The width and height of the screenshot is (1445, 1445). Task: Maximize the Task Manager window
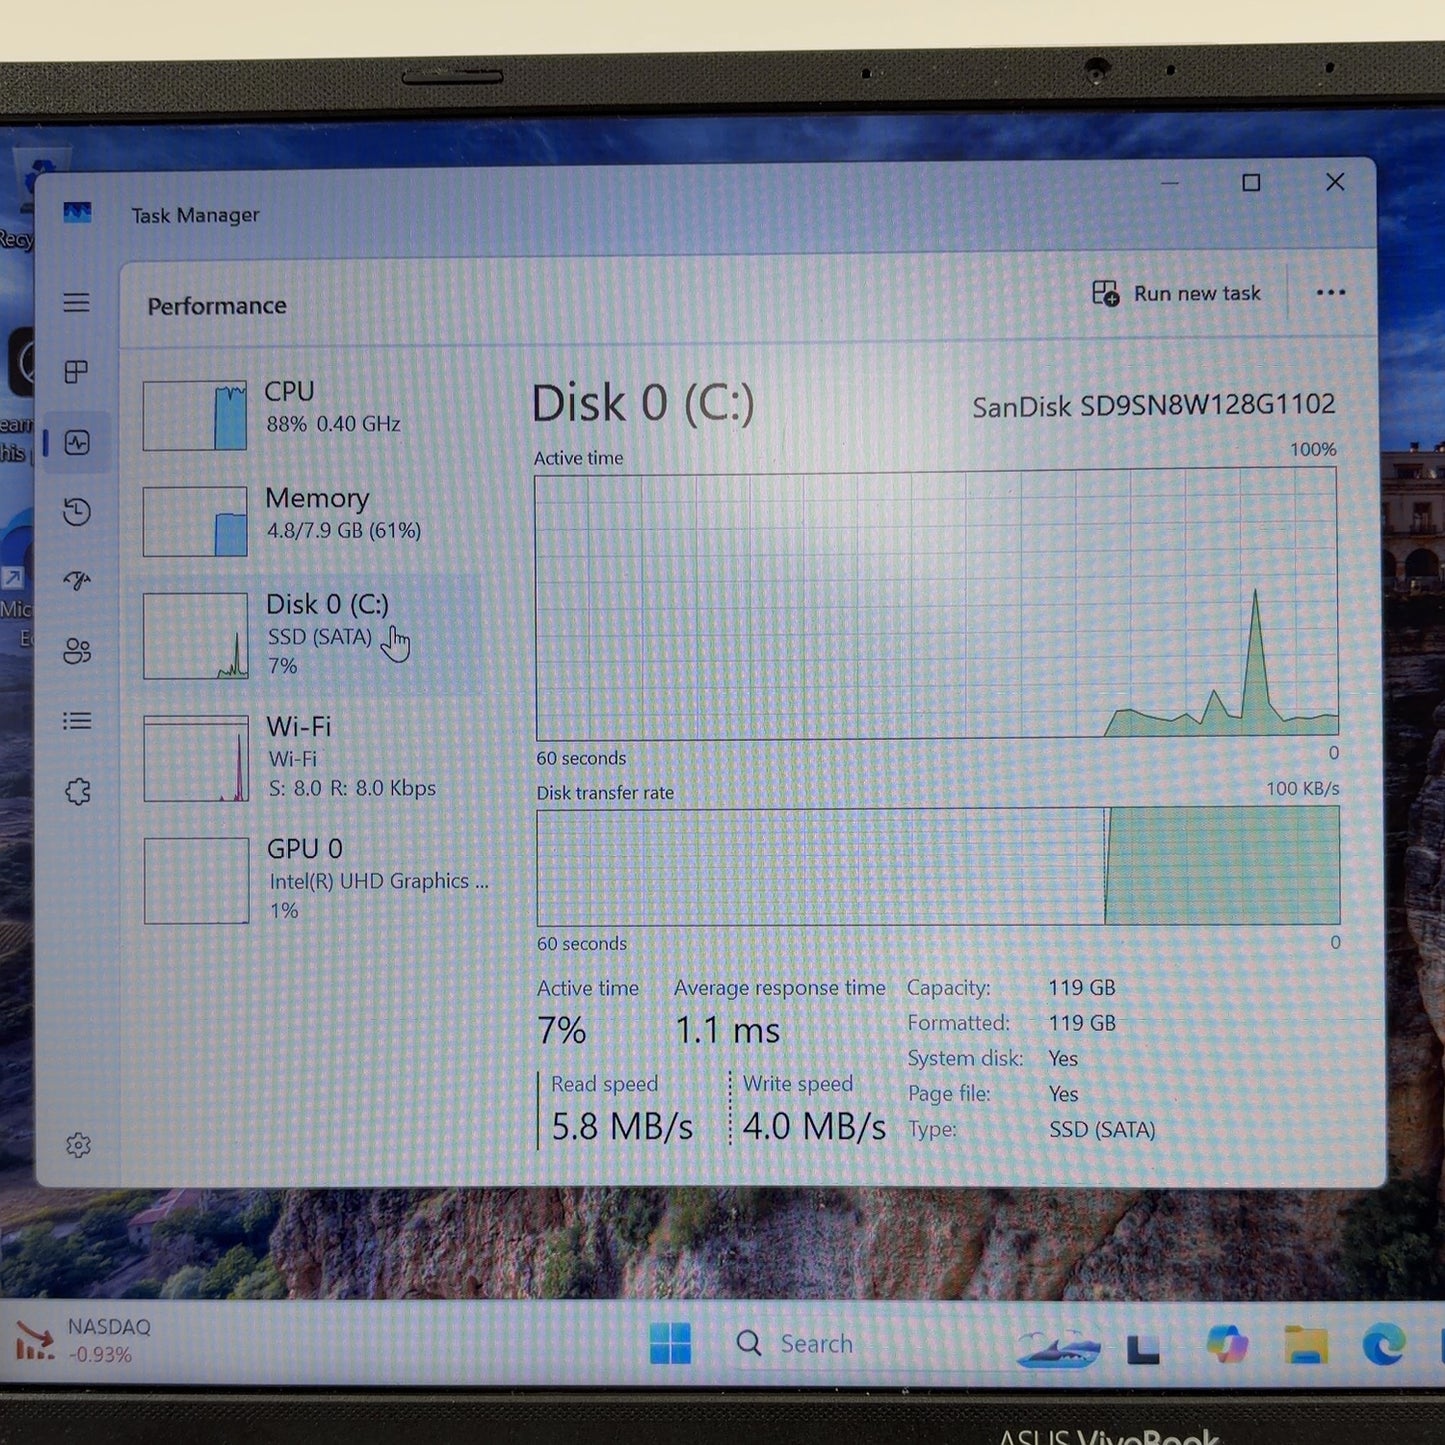(1251, 183)
